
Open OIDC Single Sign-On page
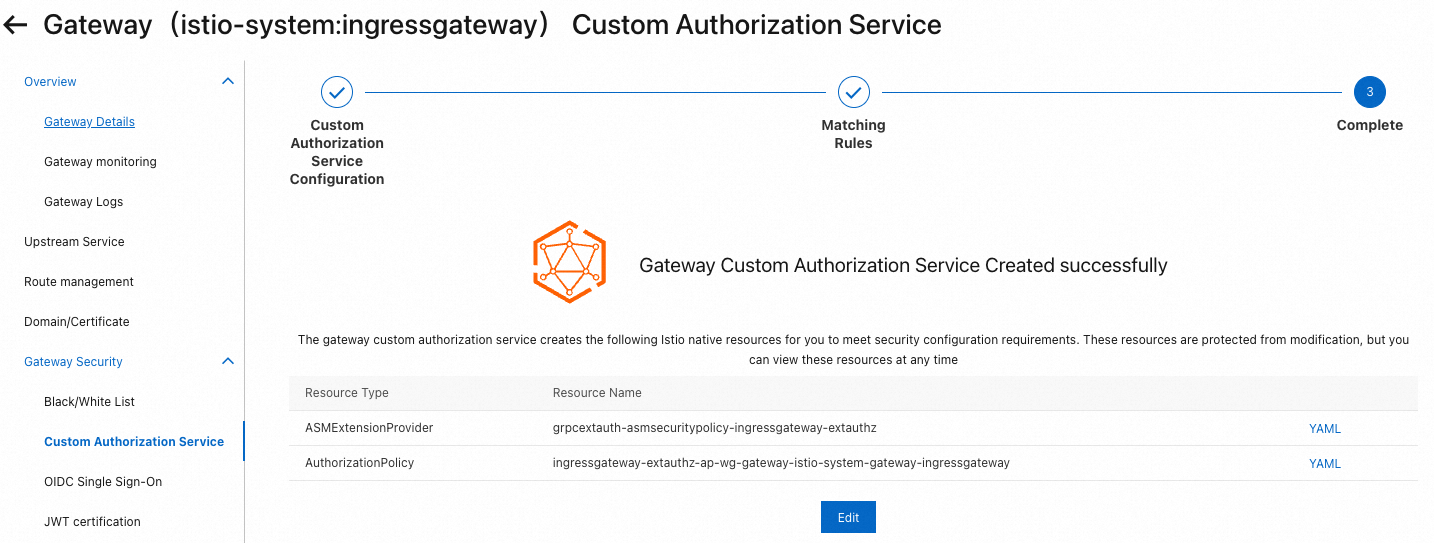coord(103,482)
